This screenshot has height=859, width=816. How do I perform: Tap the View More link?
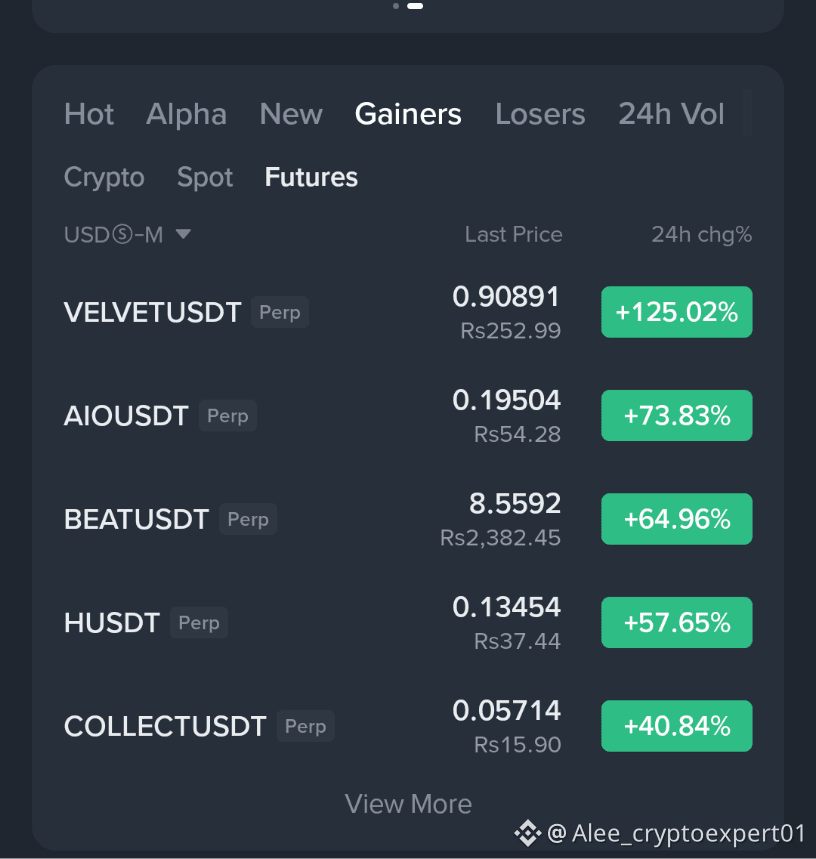(x=408, y=804)
